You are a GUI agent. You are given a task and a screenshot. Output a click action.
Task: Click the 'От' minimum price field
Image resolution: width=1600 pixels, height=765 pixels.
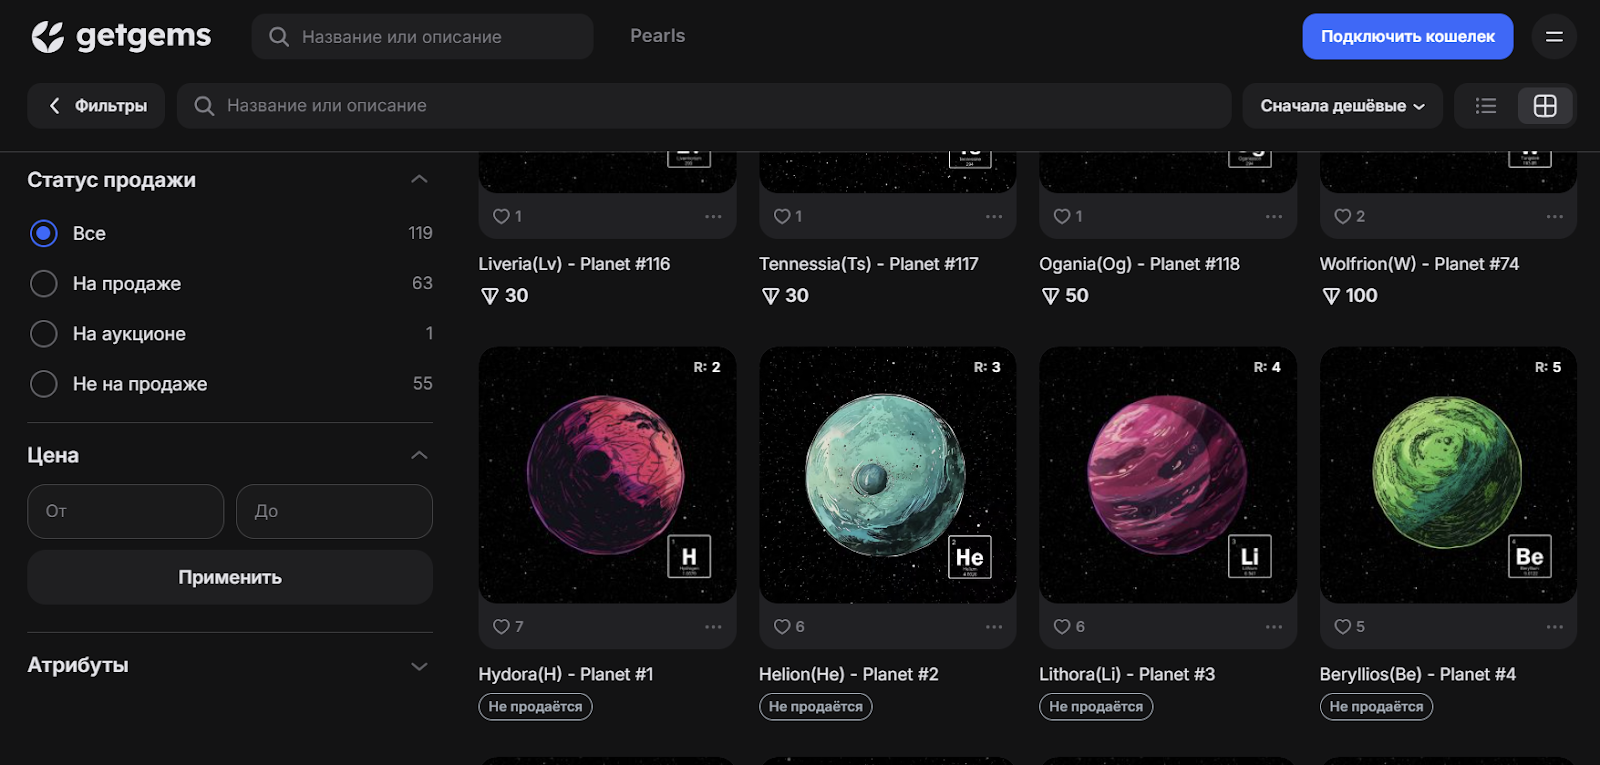[x=126, y=512]
